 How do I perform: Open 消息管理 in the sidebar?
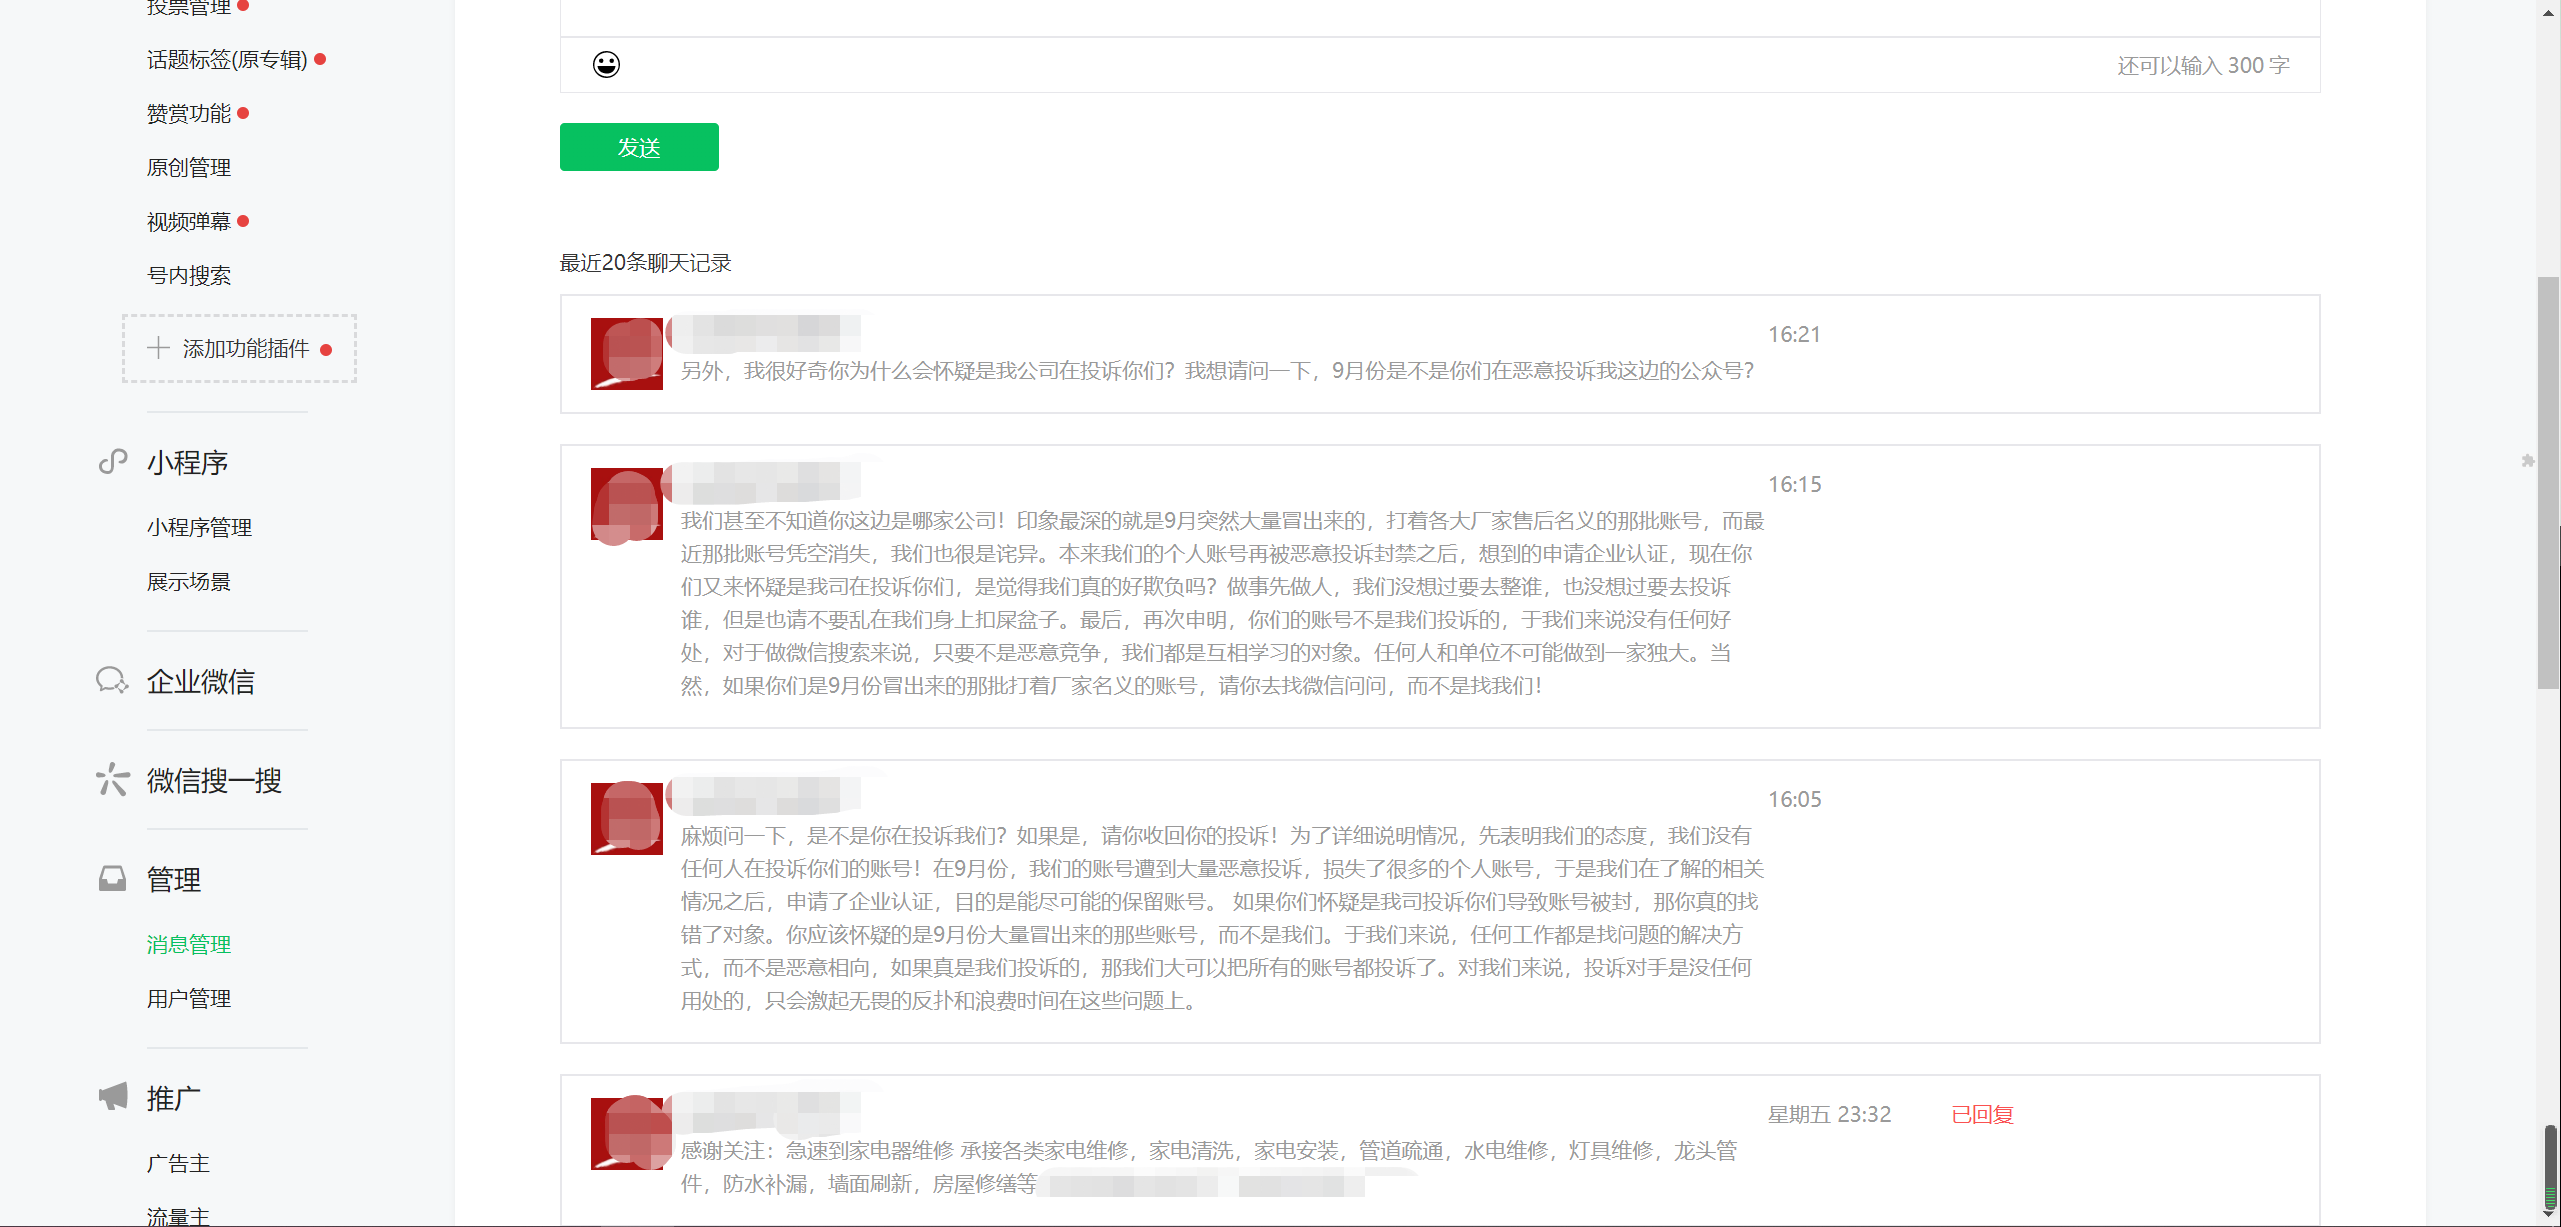(189, 944)
